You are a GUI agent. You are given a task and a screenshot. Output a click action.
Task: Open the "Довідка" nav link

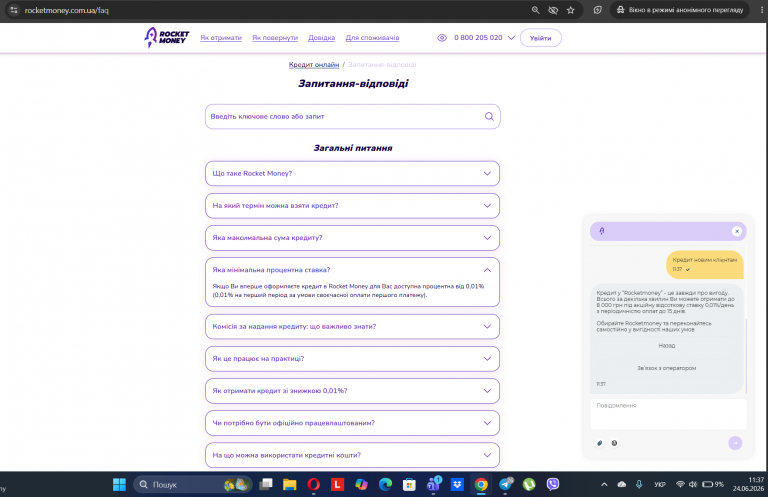point(321,38)
